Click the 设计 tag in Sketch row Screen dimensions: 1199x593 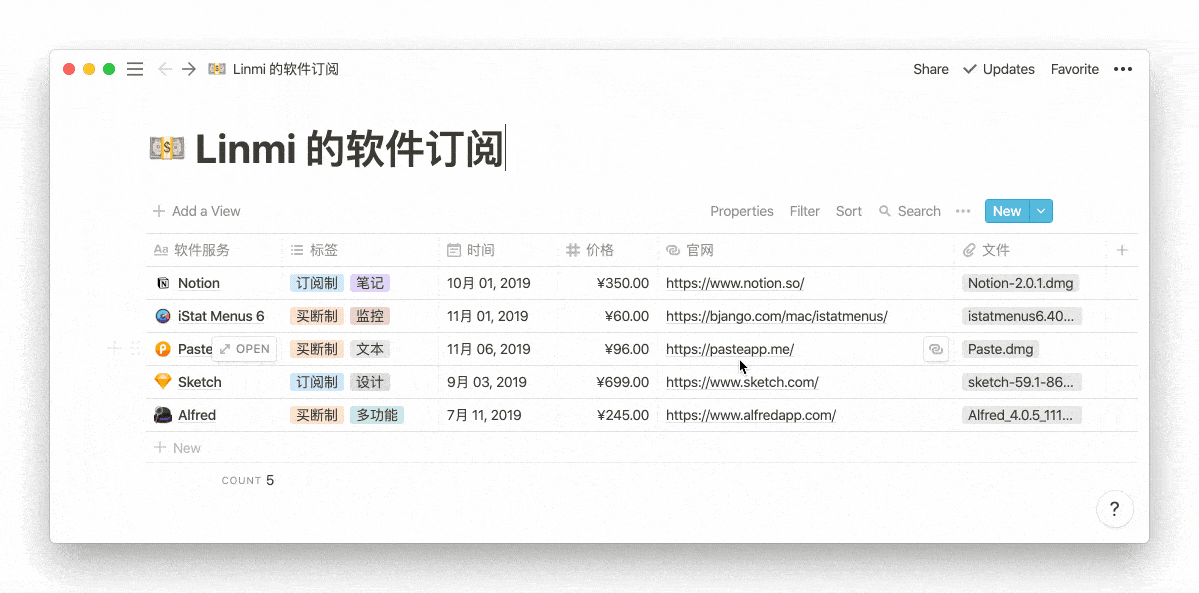(x=370, y=383)
